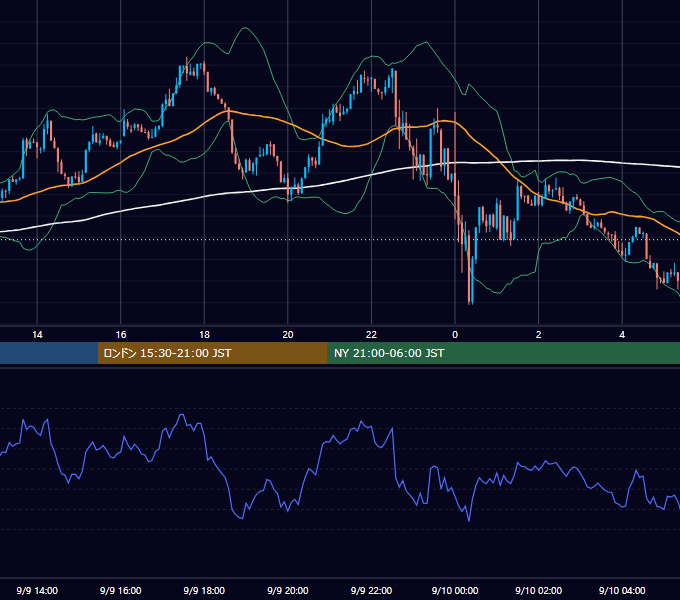Click the 18 hour label on price chart axis
The image size is (680, 600).
204,335
